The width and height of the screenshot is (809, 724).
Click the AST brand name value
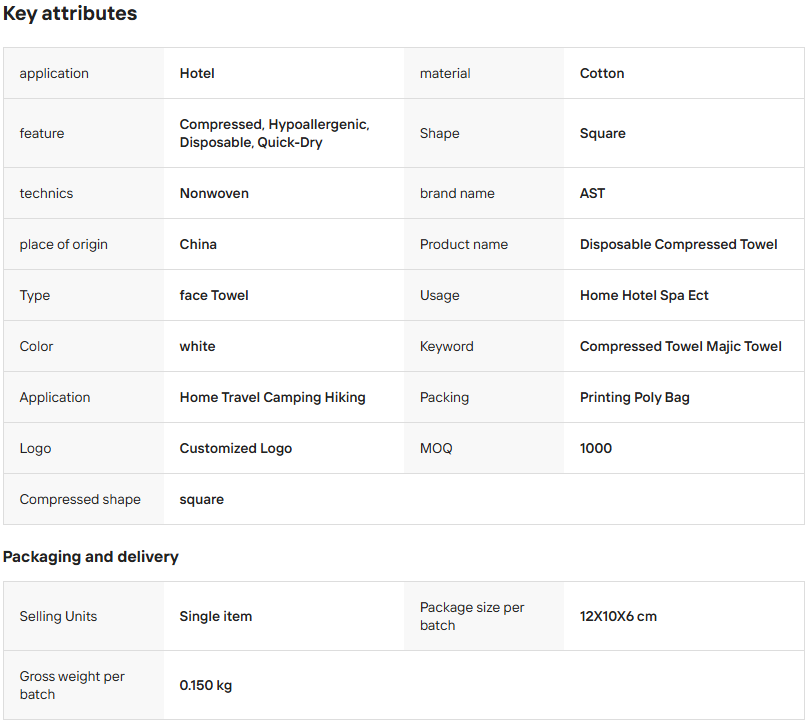coord(592,193)
